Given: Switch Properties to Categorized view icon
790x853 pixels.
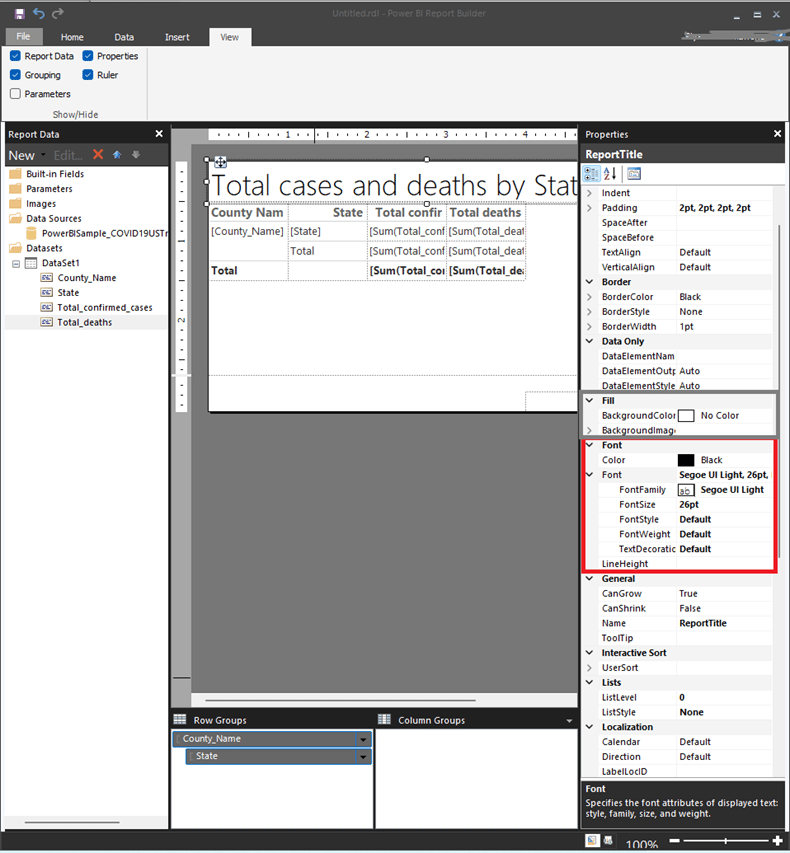Looking at the screenshot, I should point(591,174).
